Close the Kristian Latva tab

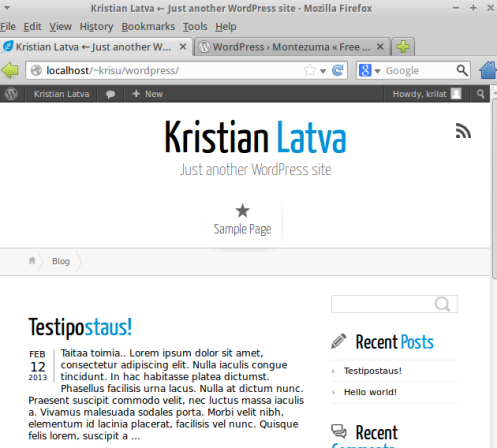coord(183,47)
